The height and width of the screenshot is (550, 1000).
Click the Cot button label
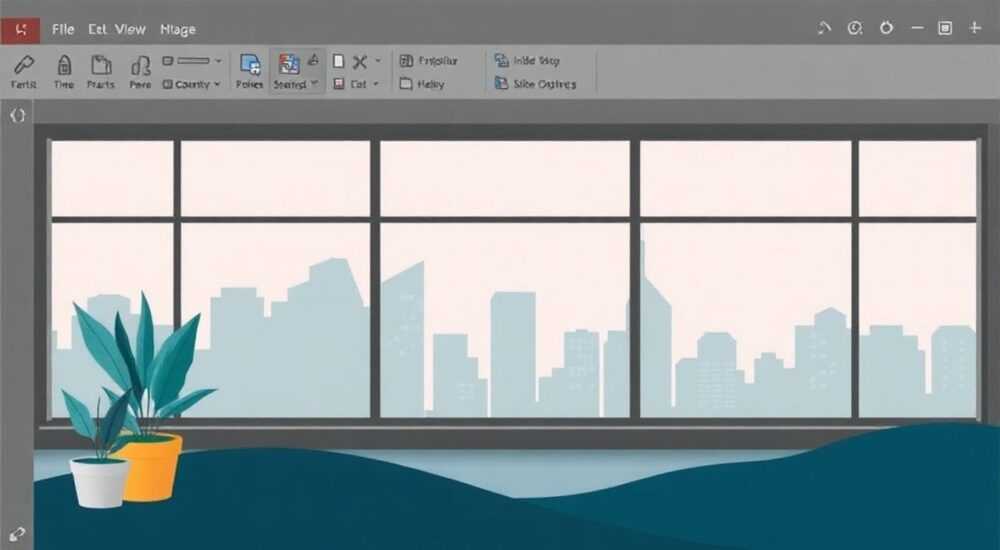pos(358,84)
